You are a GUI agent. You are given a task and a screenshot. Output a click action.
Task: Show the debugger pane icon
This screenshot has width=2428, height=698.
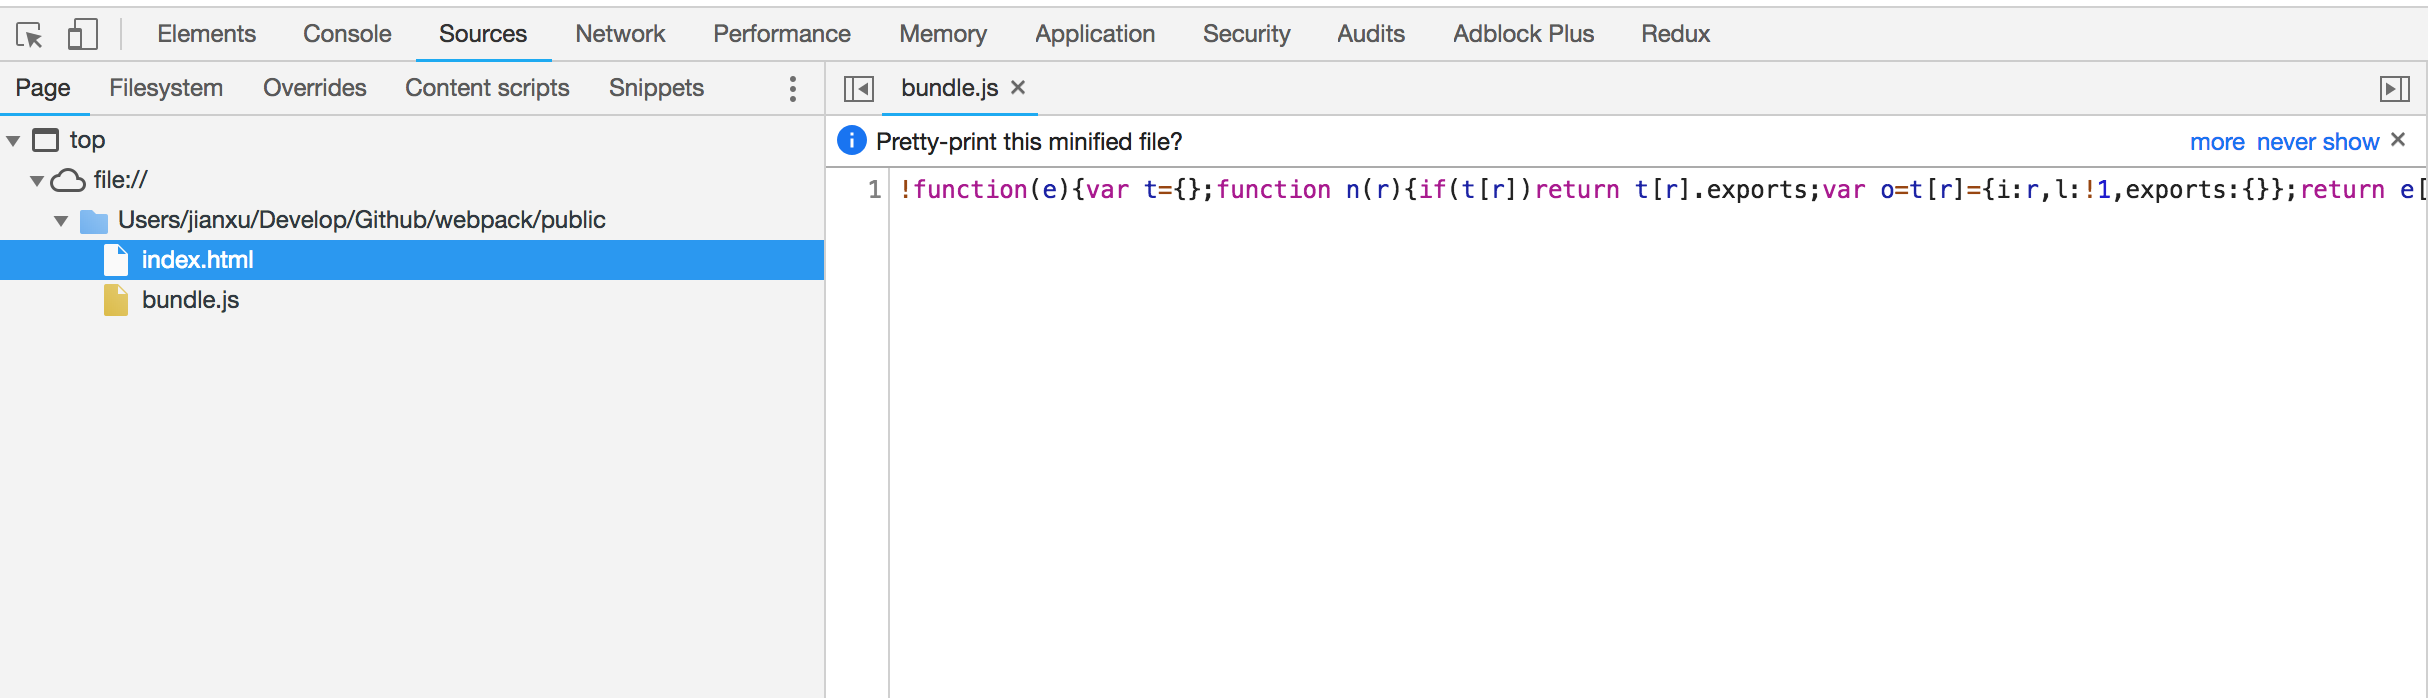[2395, 89]
